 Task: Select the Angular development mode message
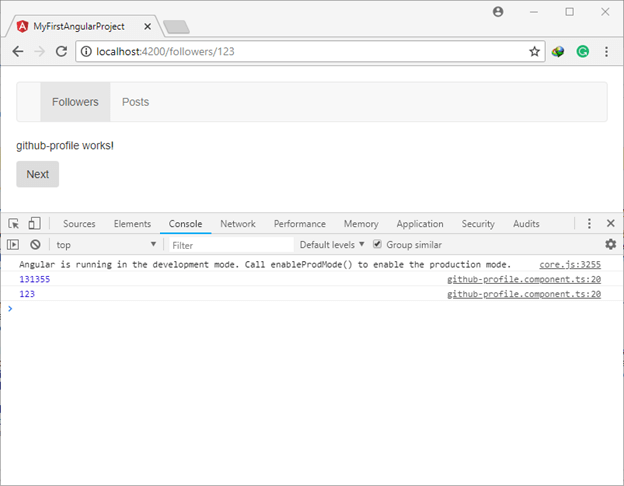pyautogui.click(x=265, y=265)
